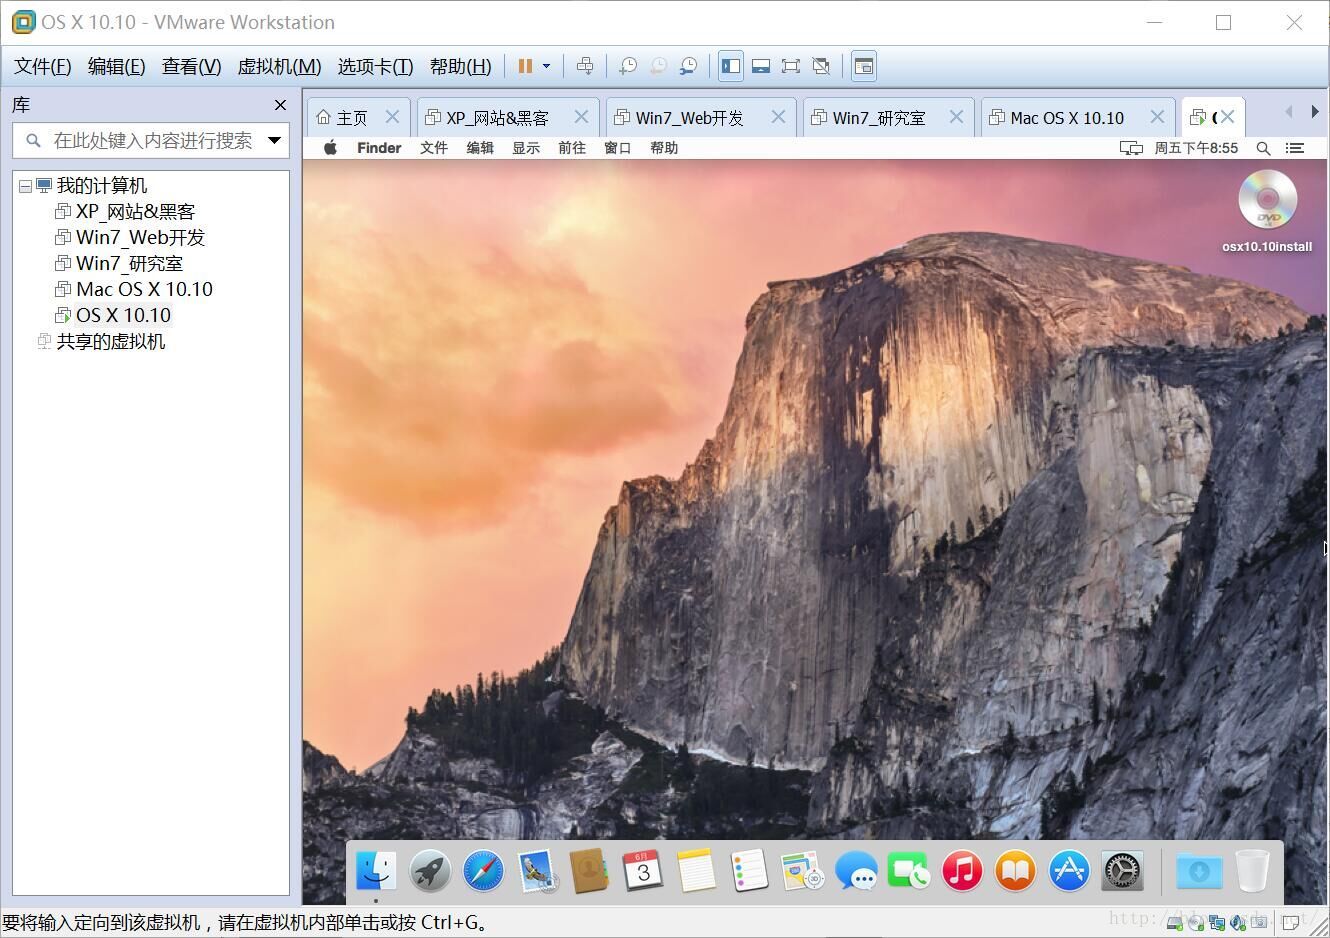Open Notes from the Dock

tap(696, 871)
